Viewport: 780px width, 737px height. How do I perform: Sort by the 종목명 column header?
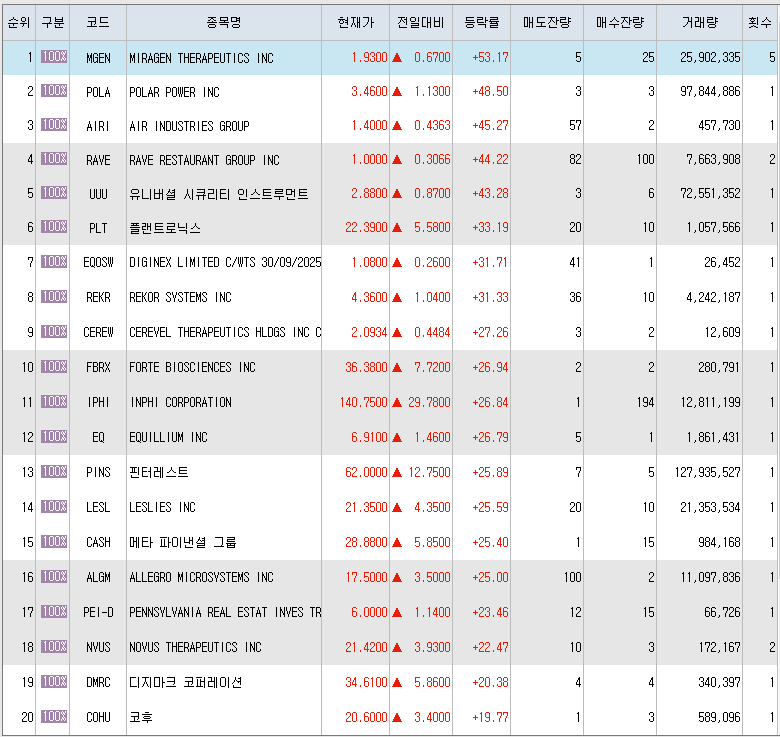224,22
